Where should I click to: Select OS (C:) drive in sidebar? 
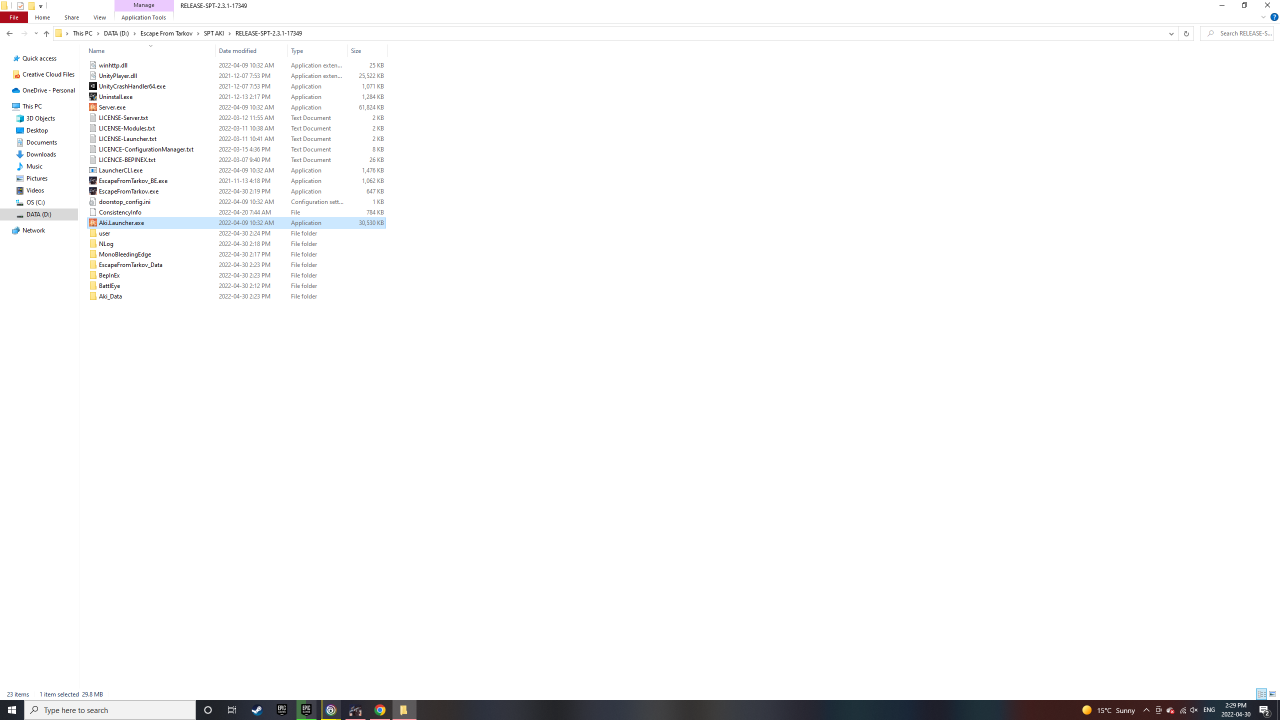tap(35, 203)
